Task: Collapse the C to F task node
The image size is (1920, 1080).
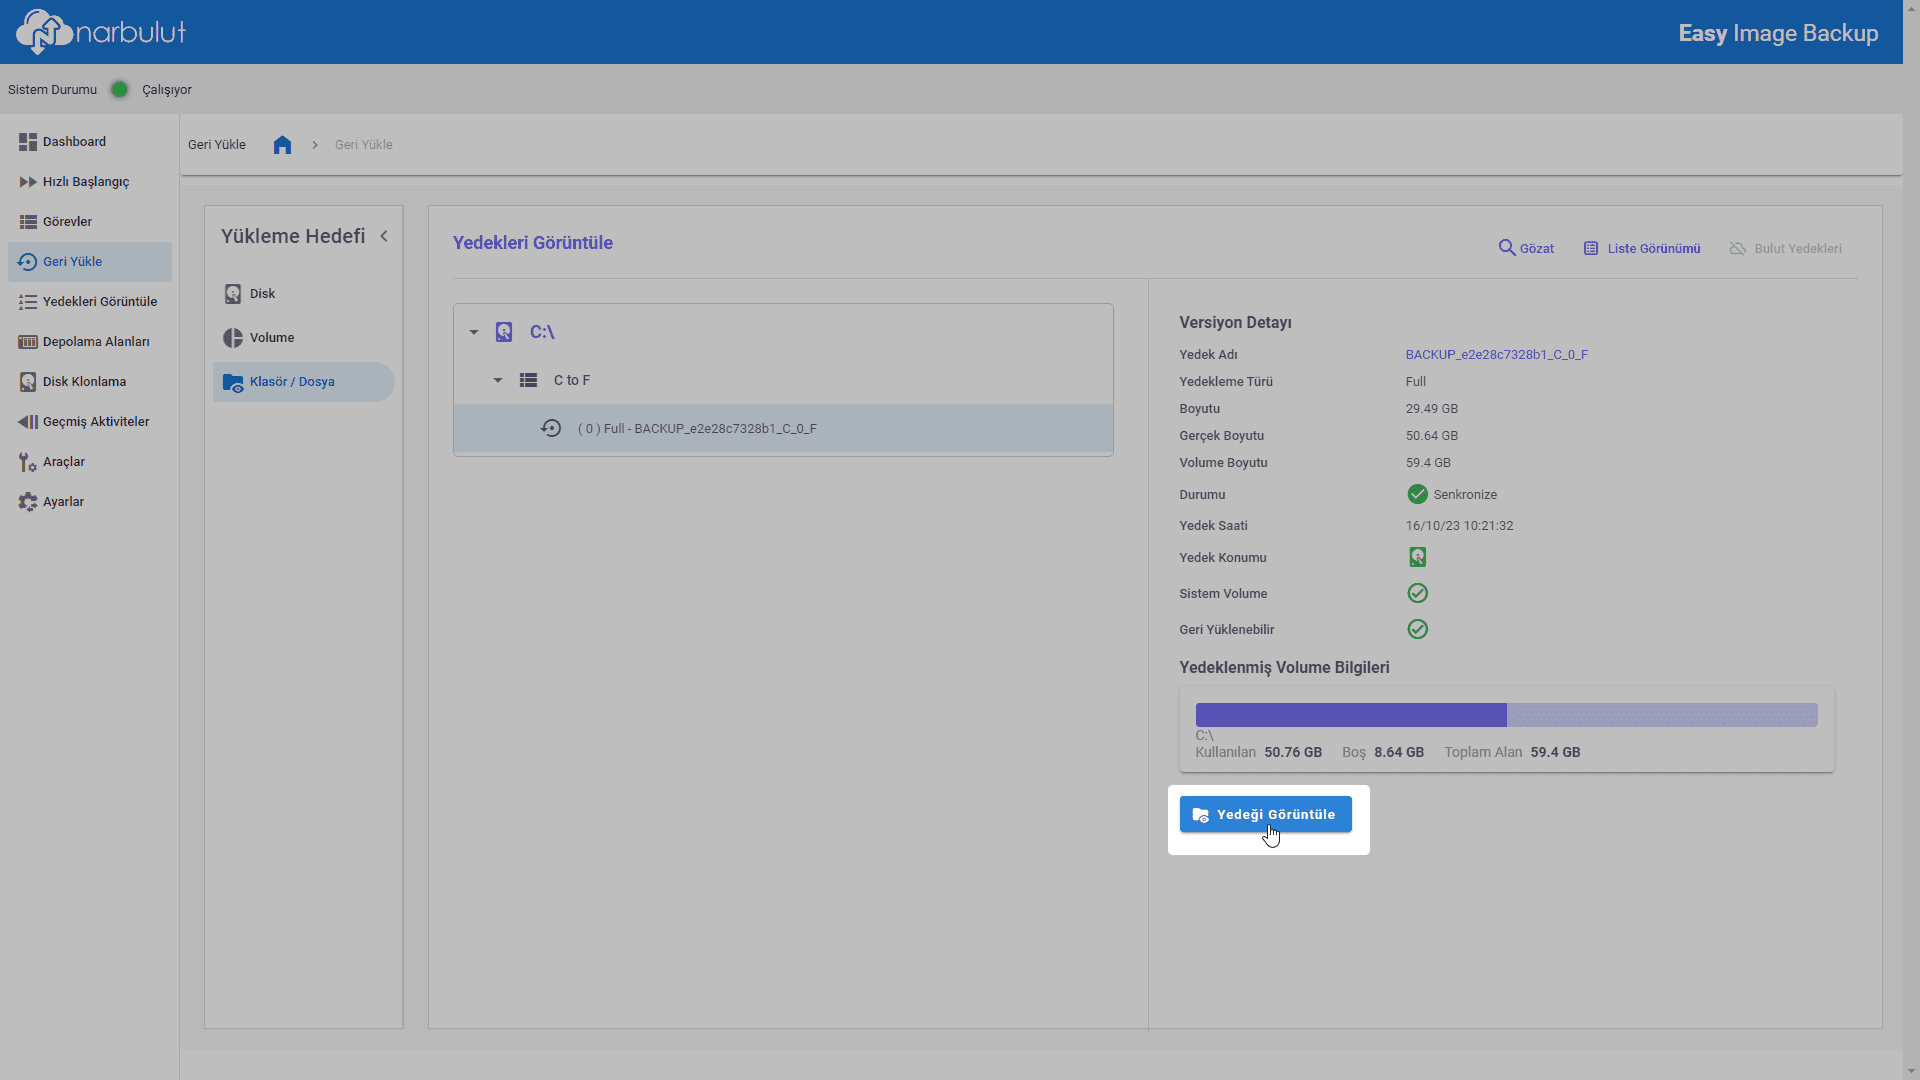Action: (498, 380)
